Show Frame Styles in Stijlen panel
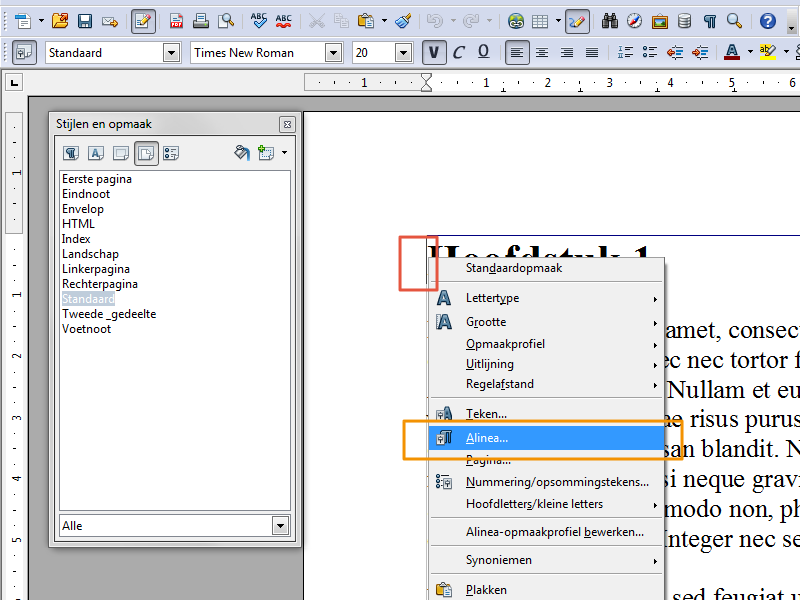 point(121,153)
